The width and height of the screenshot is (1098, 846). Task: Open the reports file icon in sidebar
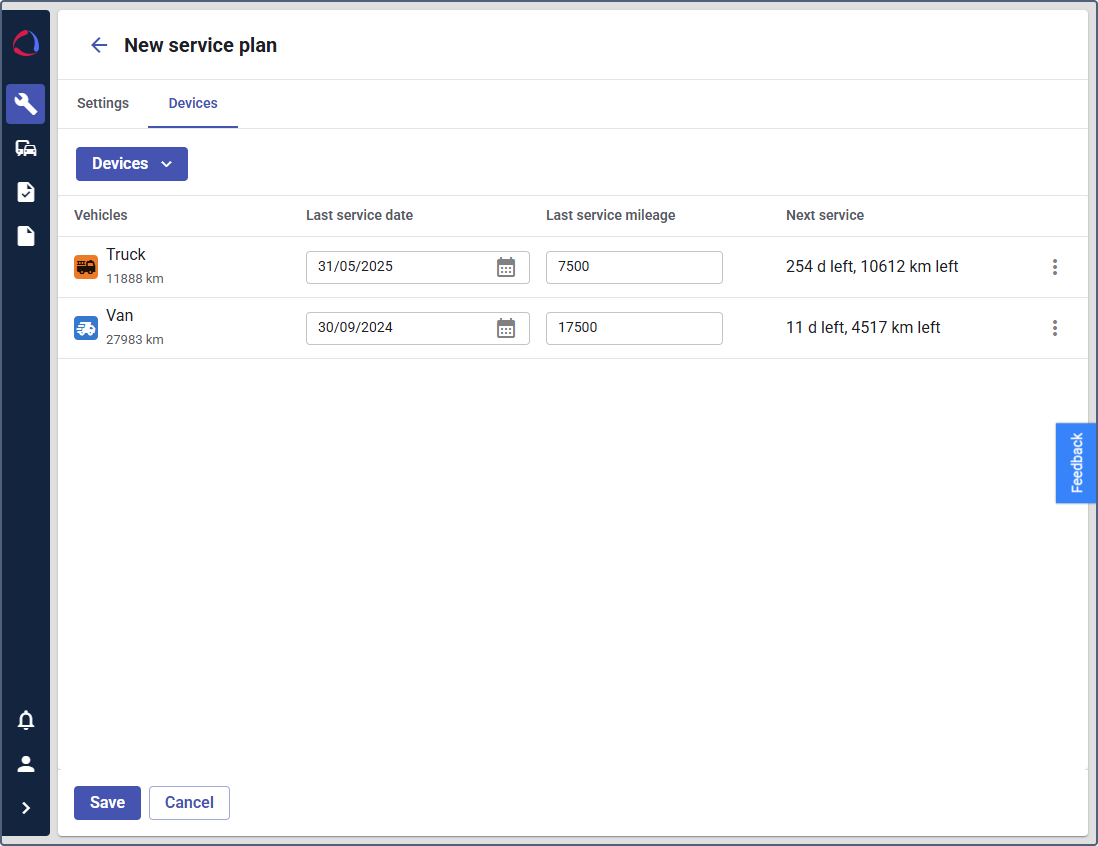point(26,236)
